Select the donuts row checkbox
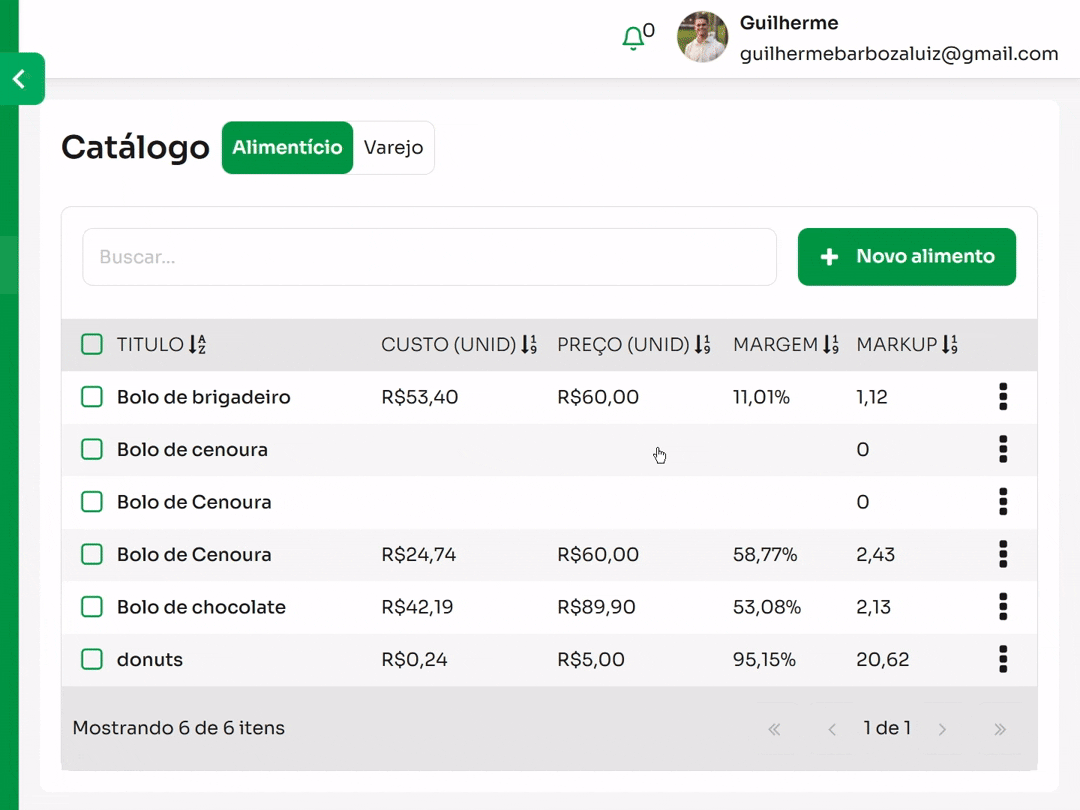 (x=92, y=660)
